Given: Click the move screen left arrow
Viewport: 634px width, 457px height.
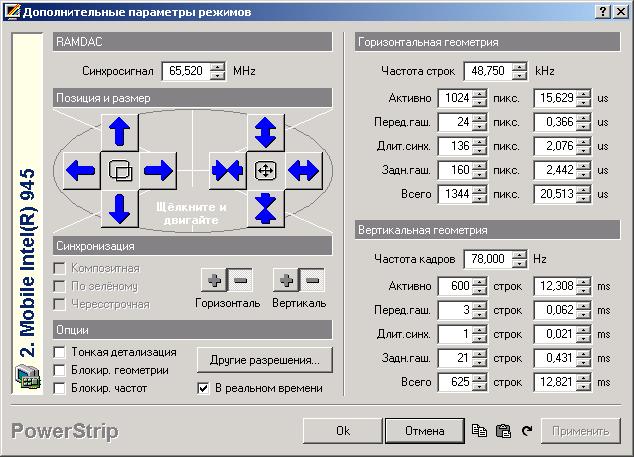Looking at the screenshot, I should [x=81, y=171].
